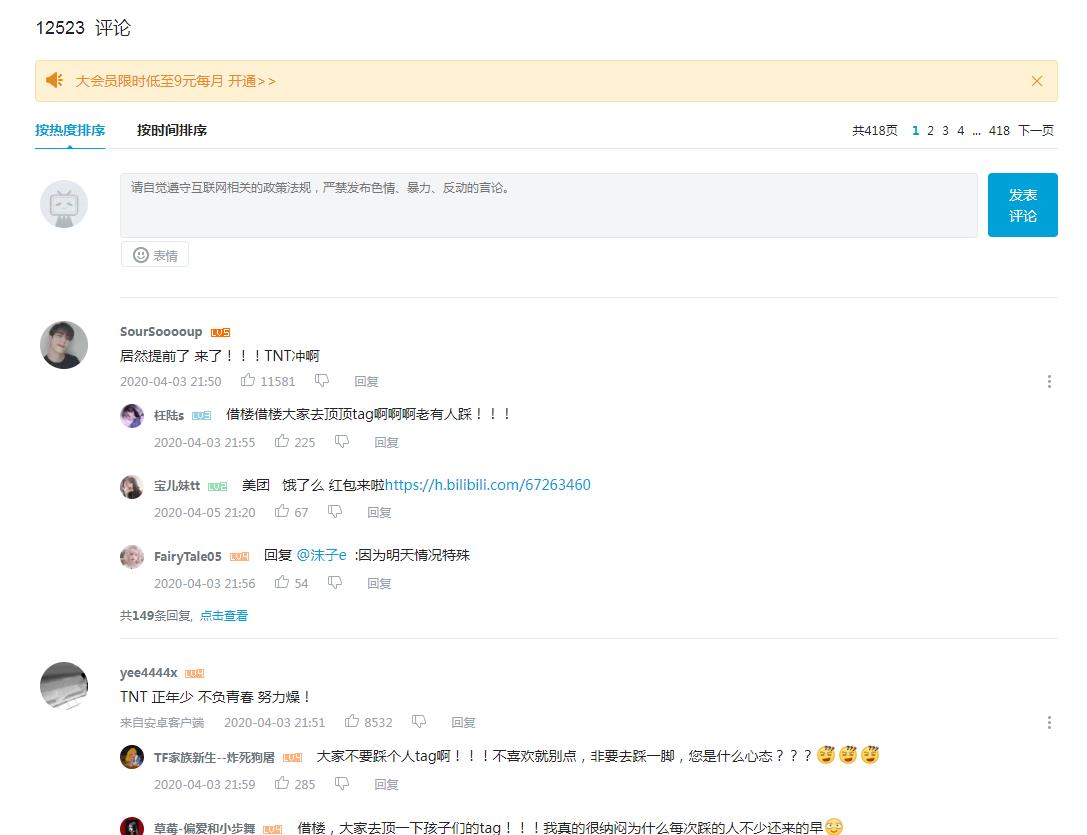Viewport: 1087px width, 835px height.
Task: Jump to last page 418
Action: pyautogui.click(x=999, y=130)
